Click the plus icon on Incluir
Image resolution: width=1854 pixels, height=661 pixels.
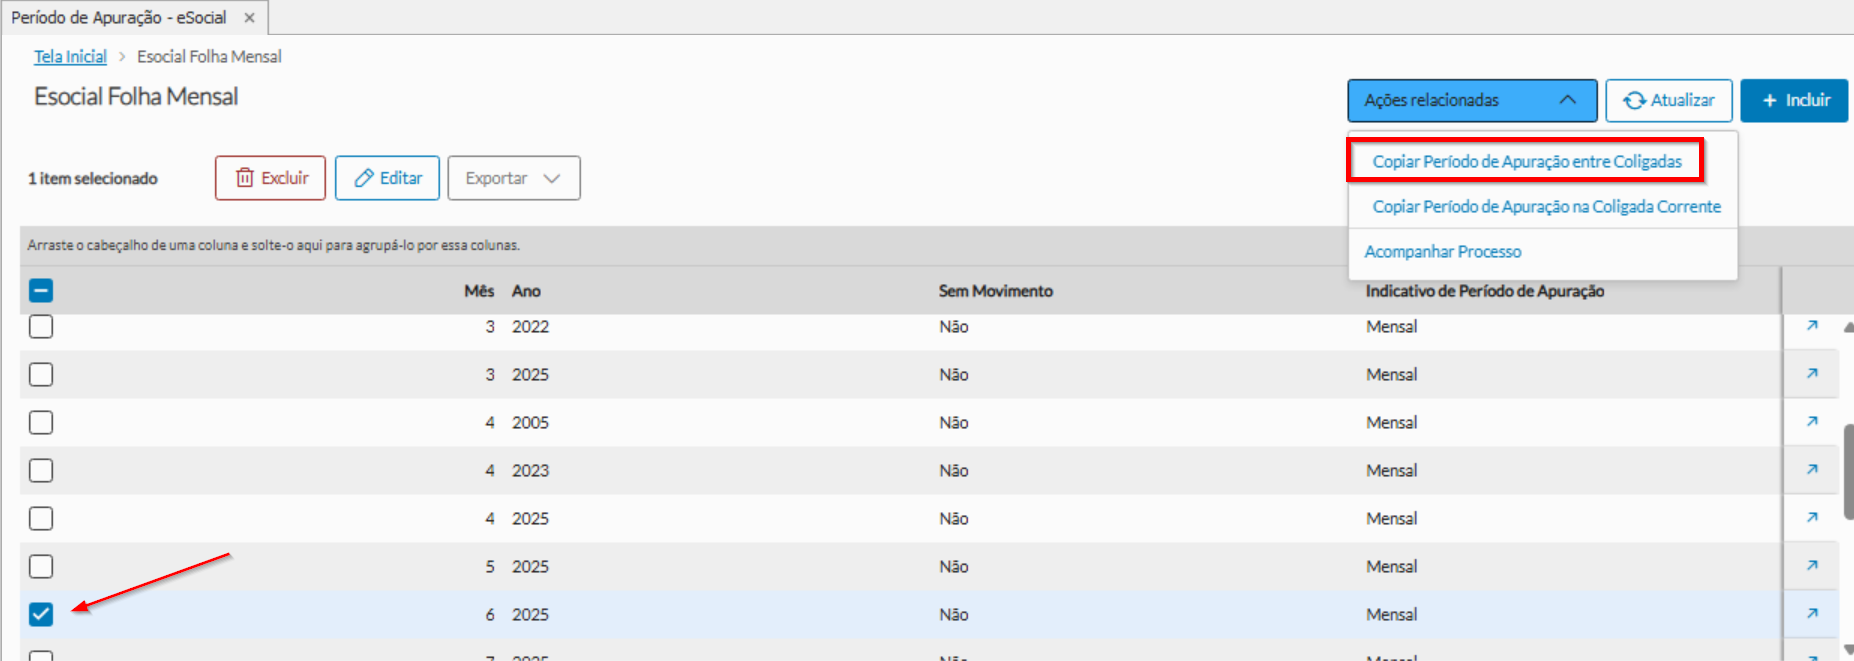point(1770,100)
